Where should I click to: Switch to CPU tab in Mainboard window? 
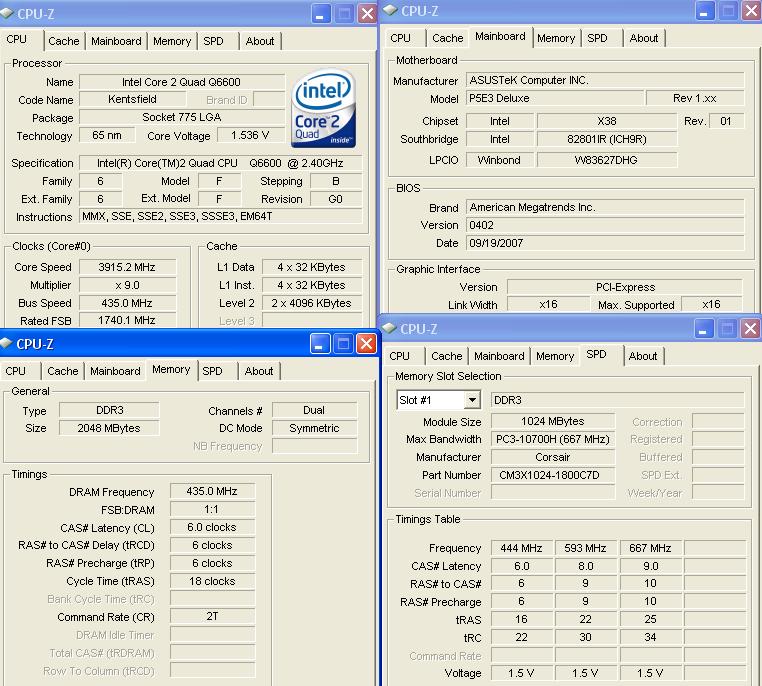(400, 38)
